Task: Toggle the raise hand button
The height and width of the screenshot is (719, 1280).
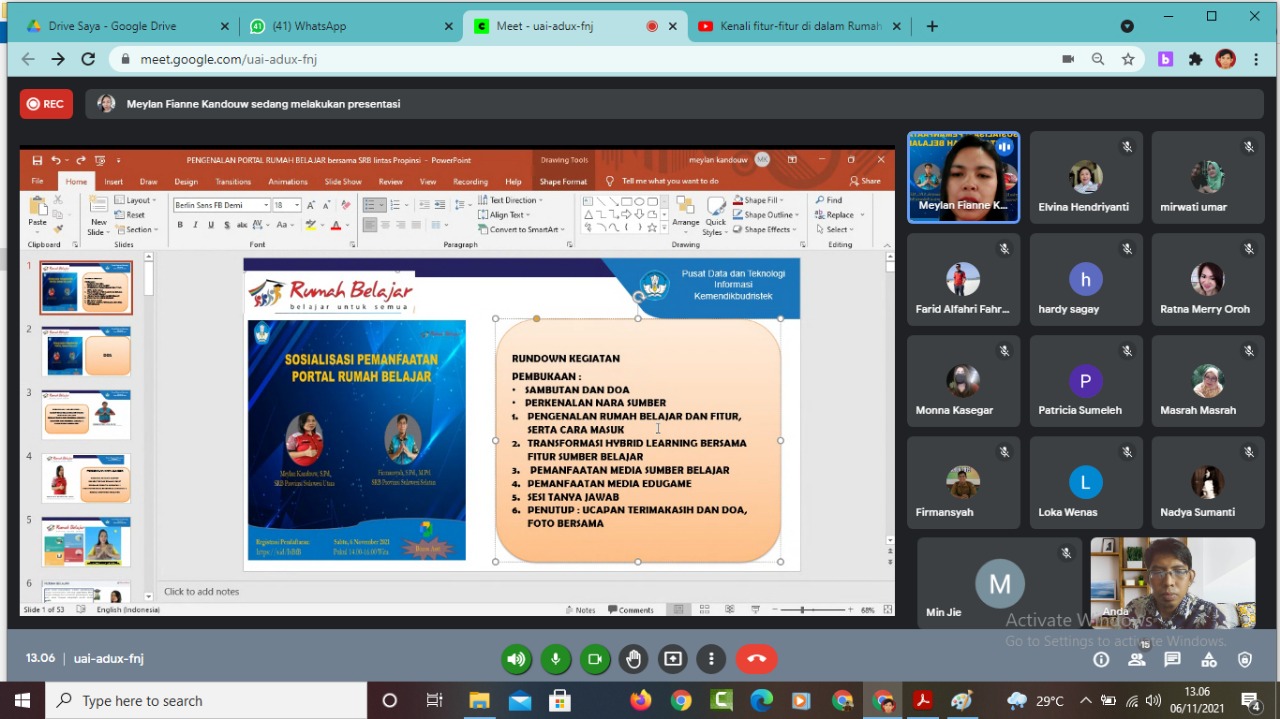Action: [634, 659]
